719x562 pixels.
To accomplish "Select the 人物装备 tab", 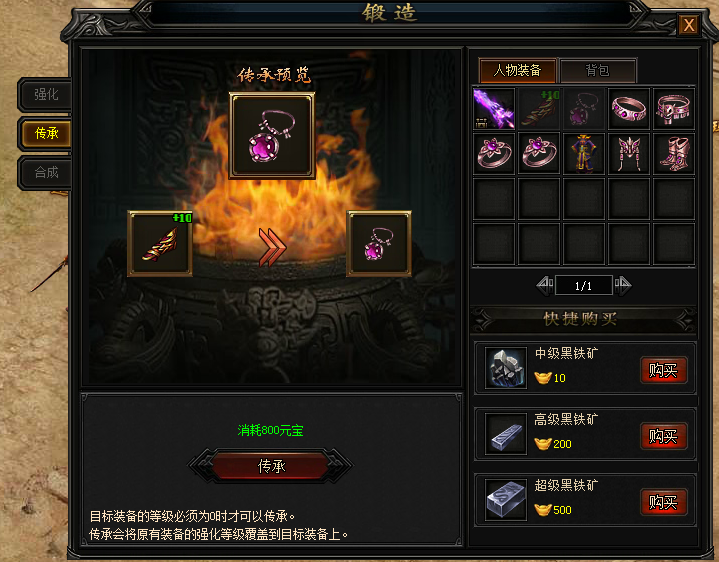I will pyautogui.click(x=517, y=70).
